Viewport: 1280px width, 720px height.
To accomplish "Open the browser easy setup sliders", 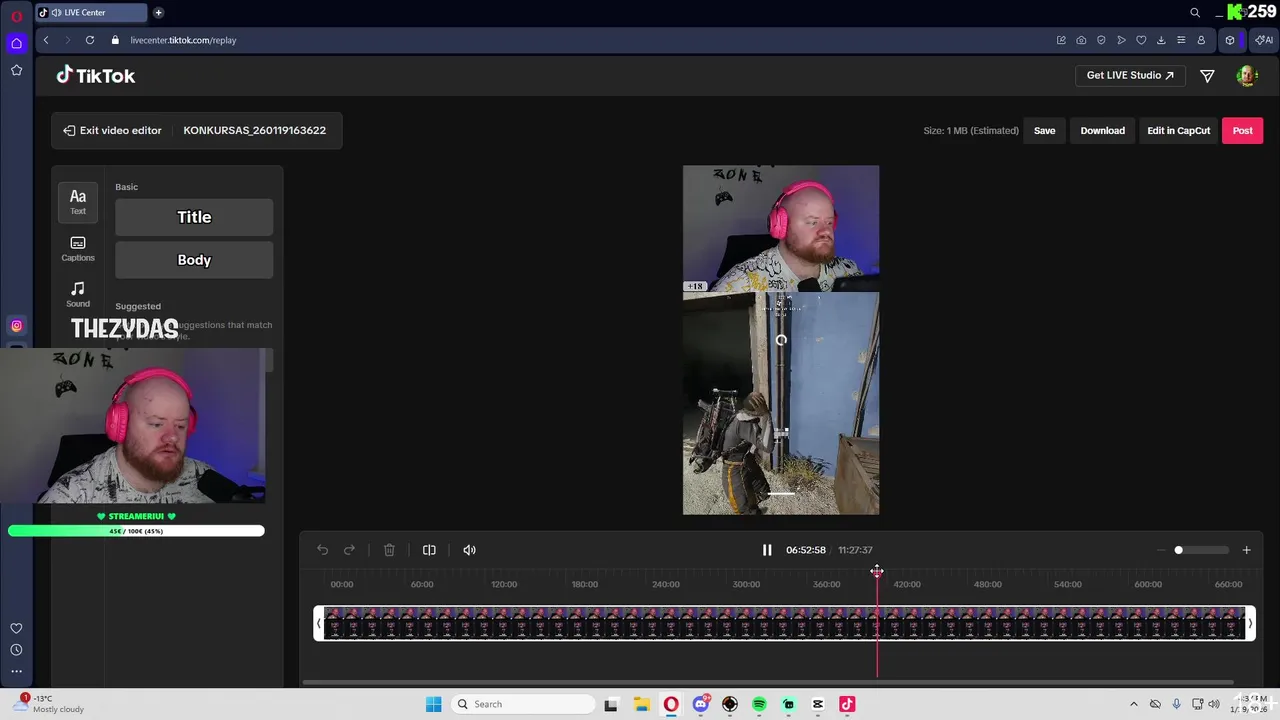I will pos(1181,40).
